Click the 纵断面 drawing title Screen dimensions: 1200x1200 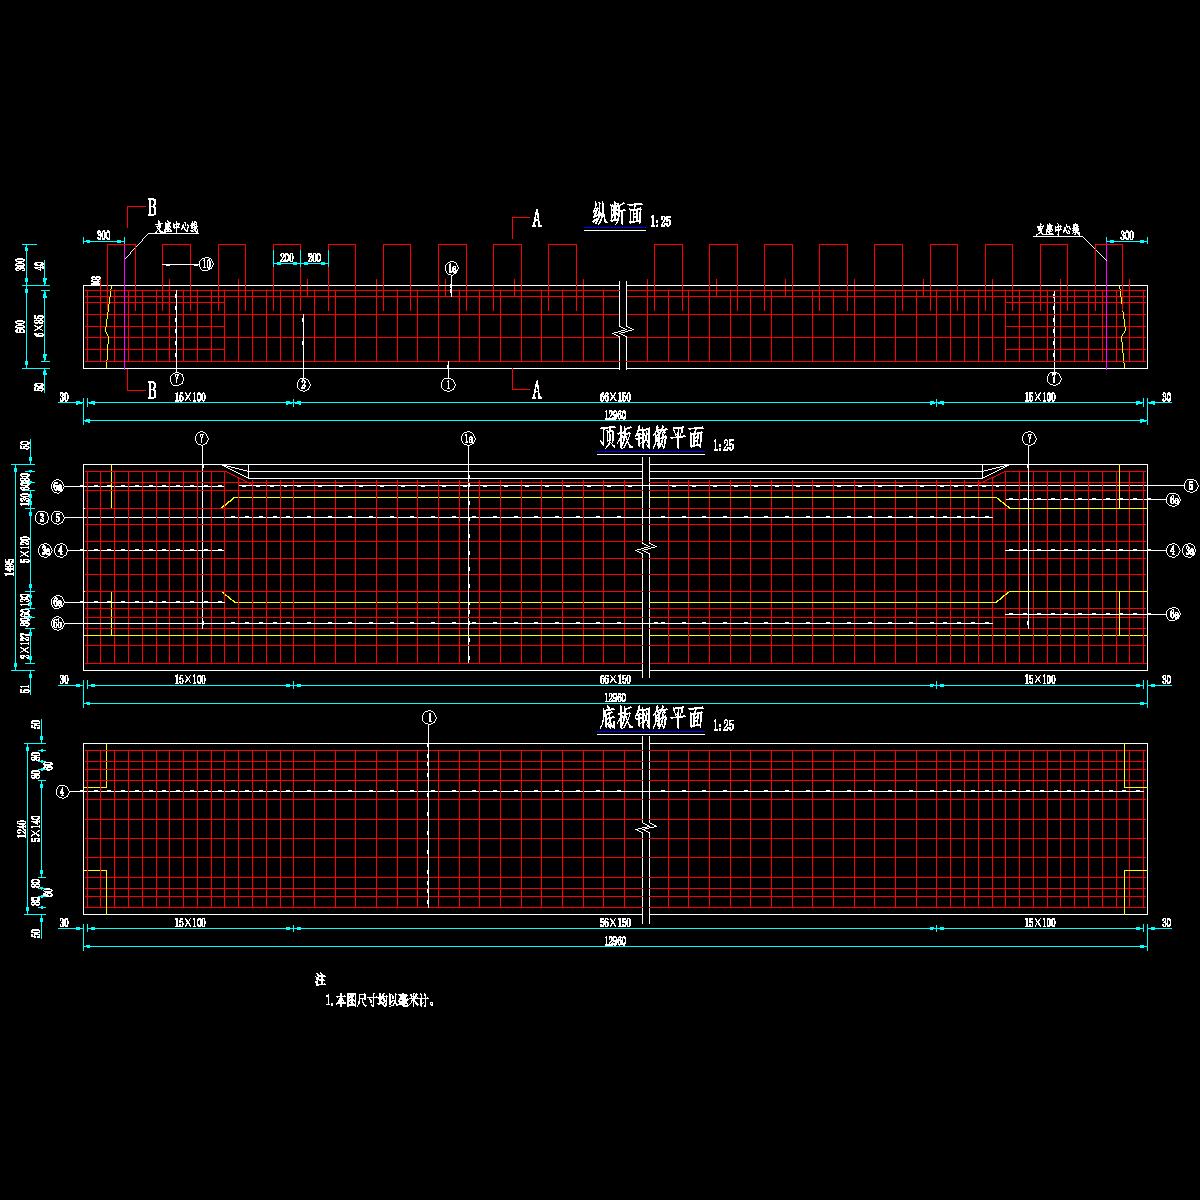pyautogui.click(x=618, y=213)
